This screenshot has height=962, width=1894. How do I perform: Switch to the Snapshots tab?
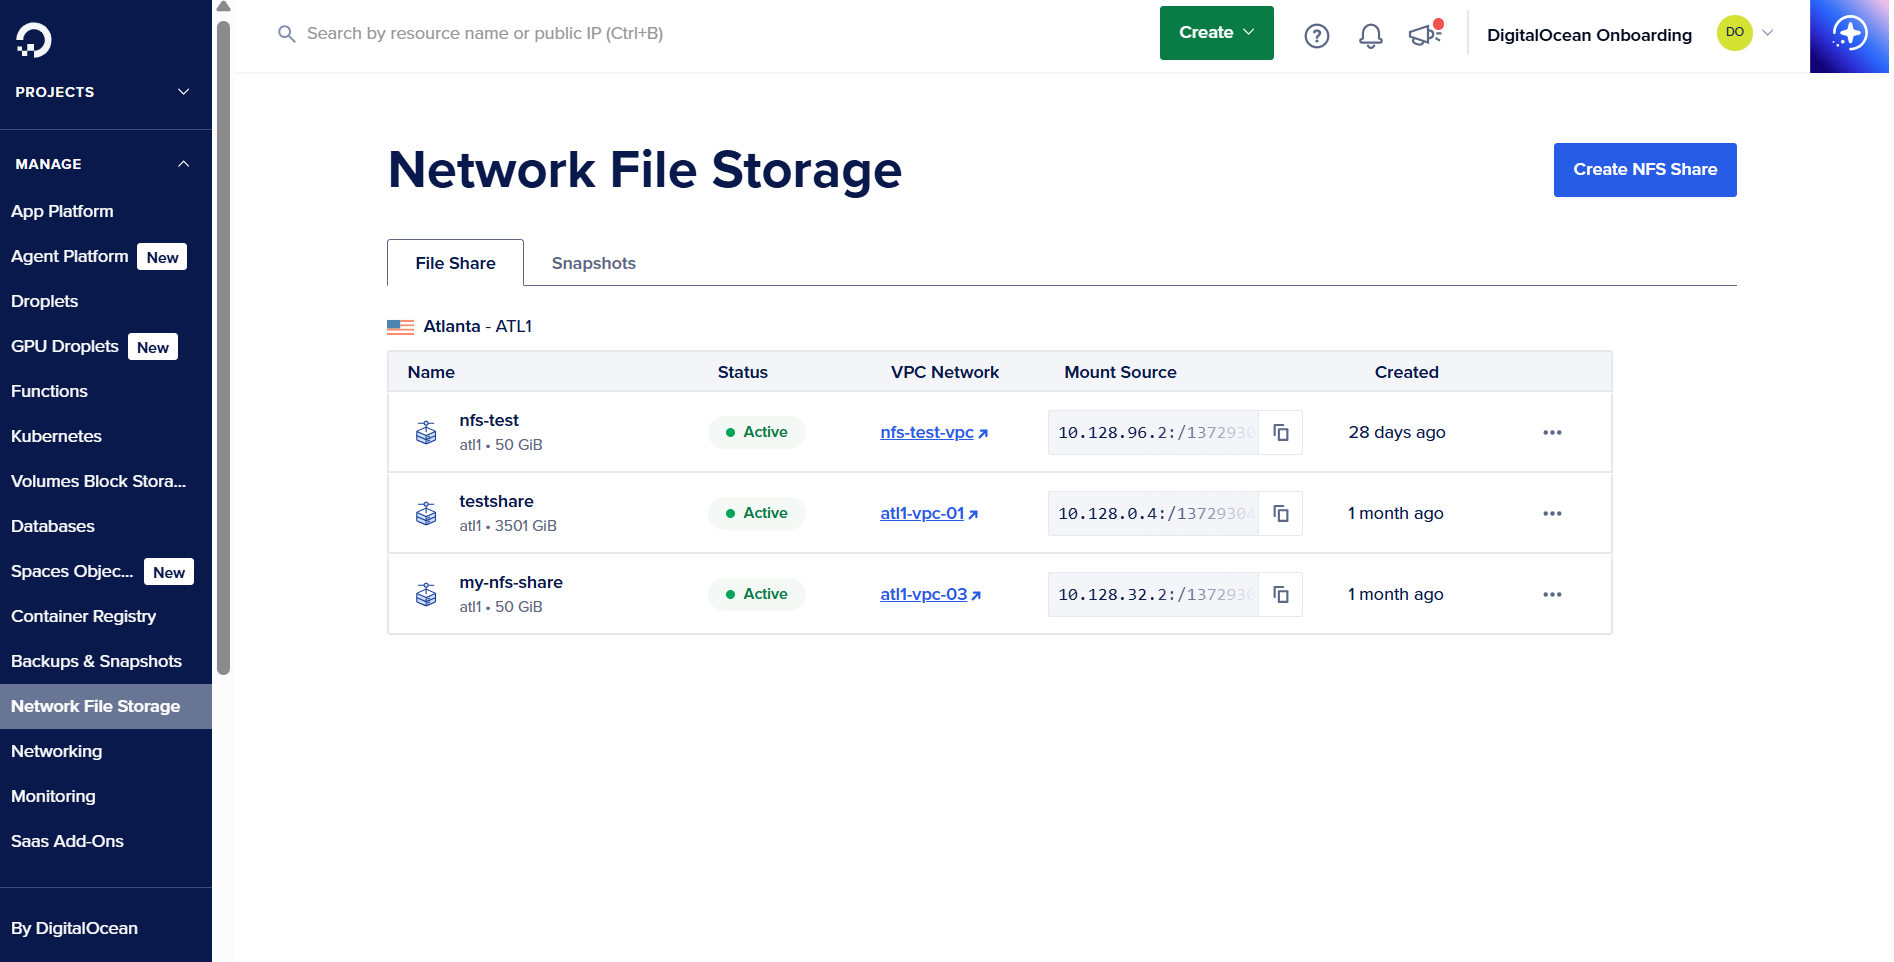tap(593, 263)
